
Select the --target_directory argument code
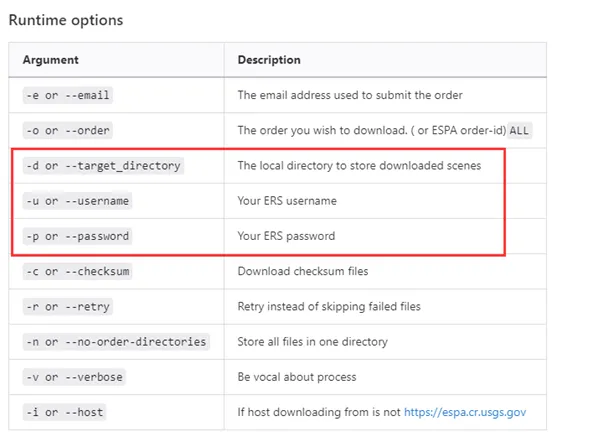[x=102, y=165]
